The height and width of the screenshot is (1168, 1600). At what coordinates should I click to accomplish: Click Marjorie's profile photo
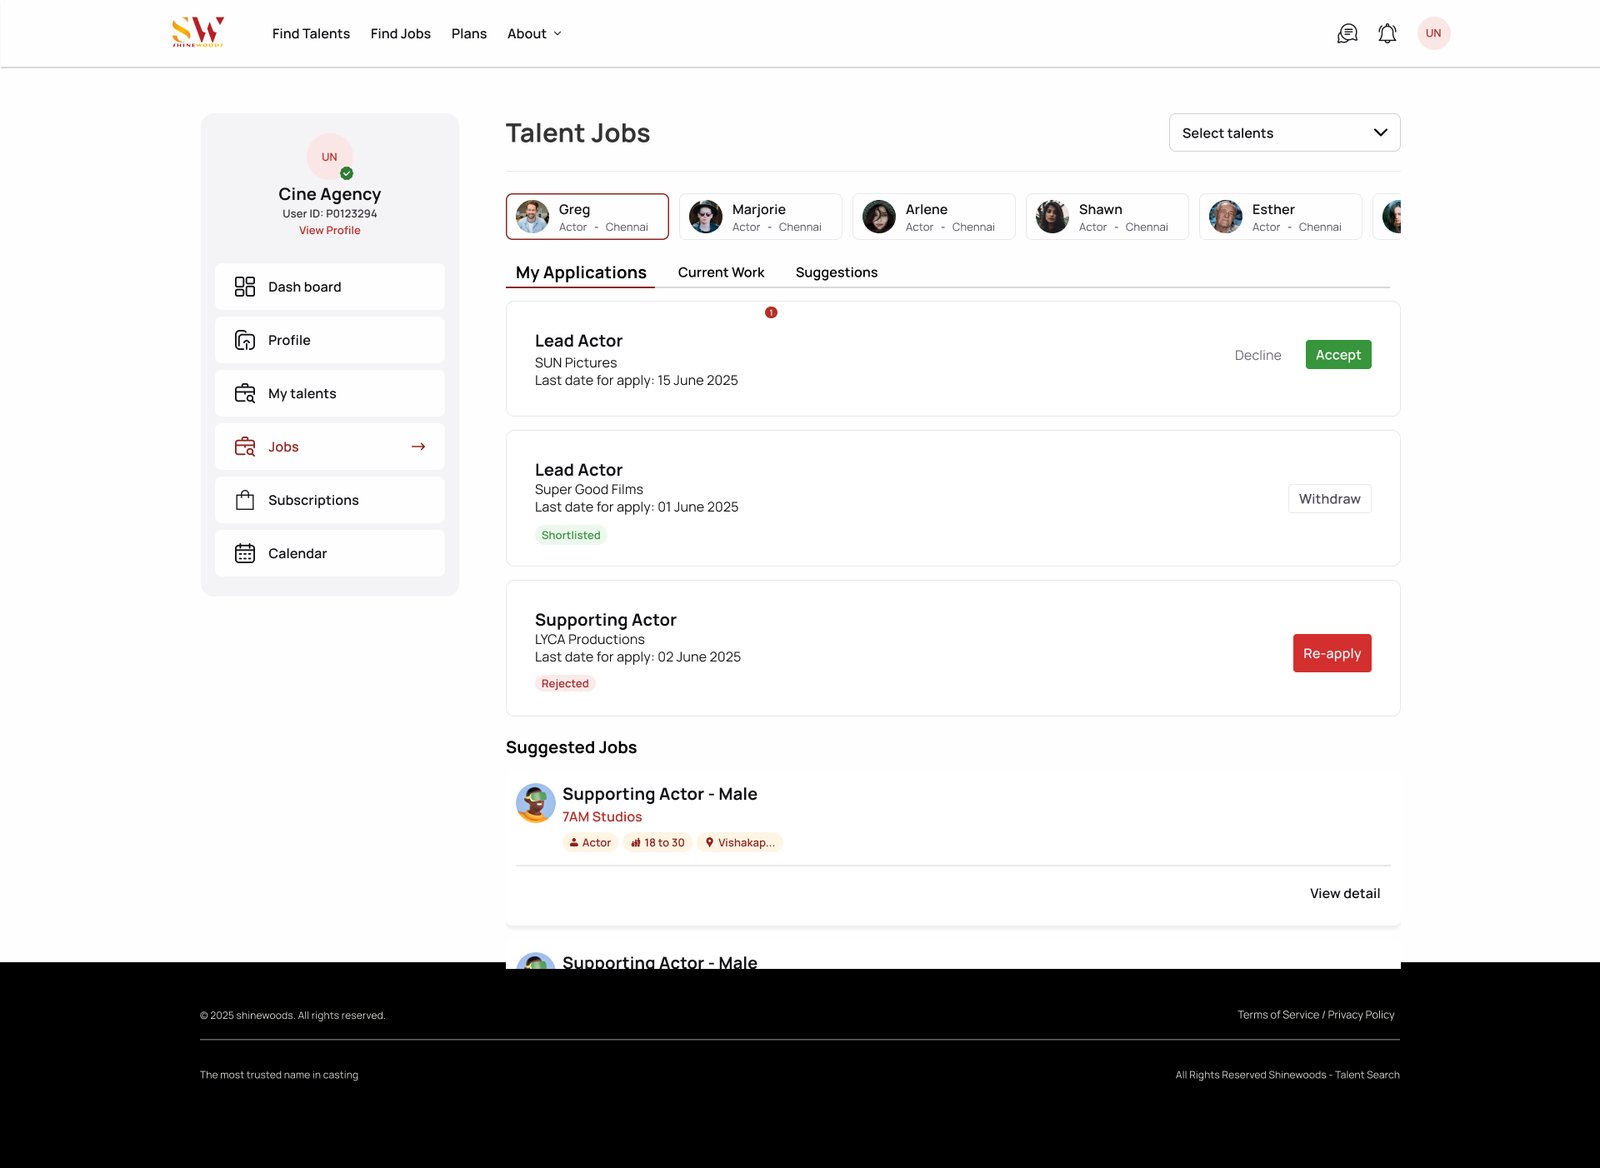pos(705,216)
